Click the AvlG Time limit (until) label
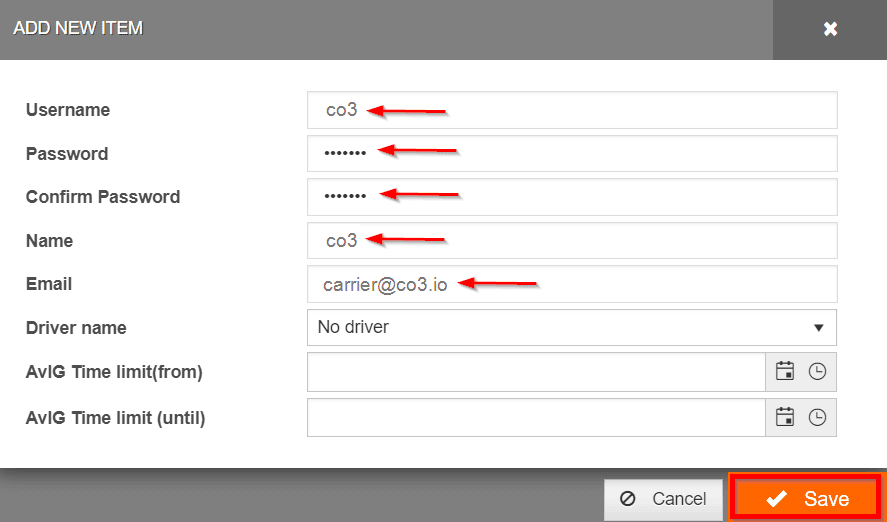This screenshot has height=522, width=887. pos(115,418)
